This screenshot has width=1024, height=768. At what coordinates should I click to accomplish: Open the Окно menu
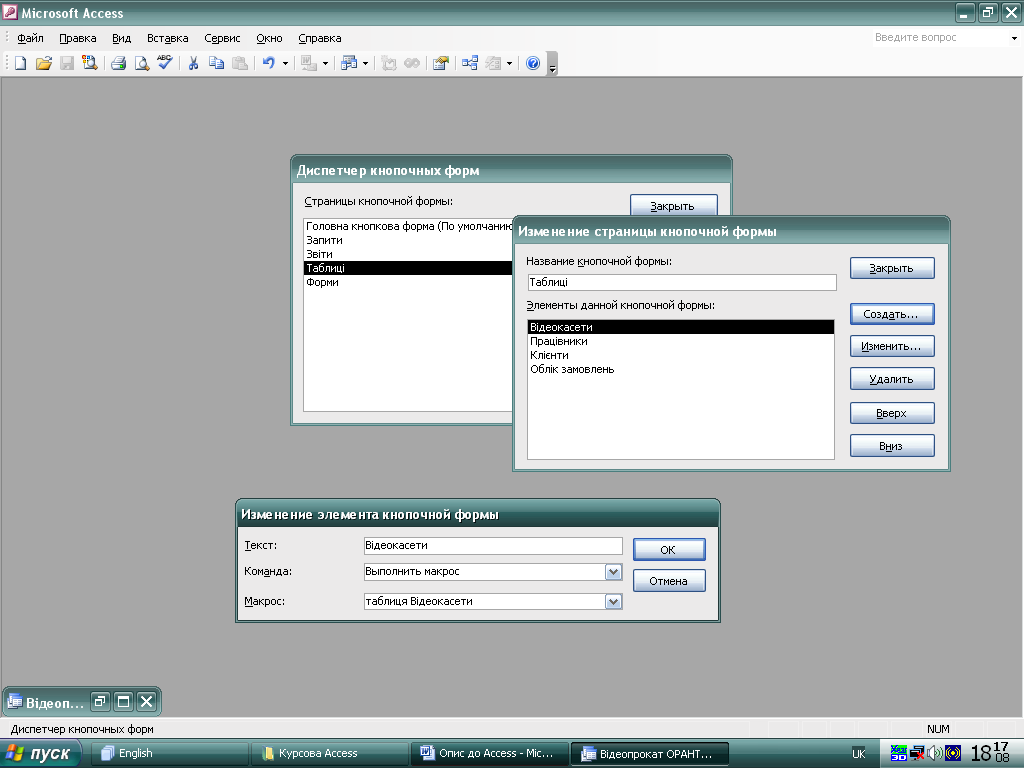[x=269, y=38]
